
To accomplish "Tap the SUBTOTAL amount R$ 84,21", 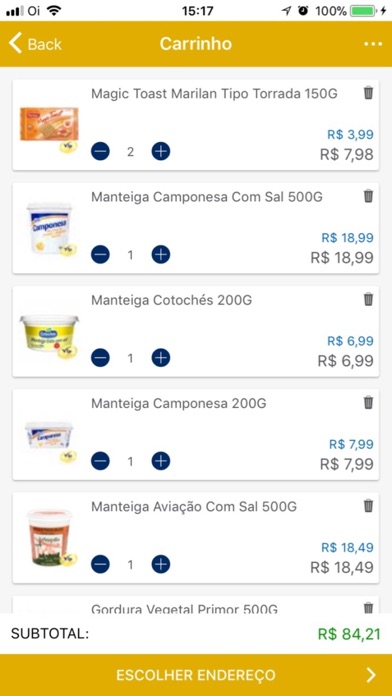I will [349, 634].
